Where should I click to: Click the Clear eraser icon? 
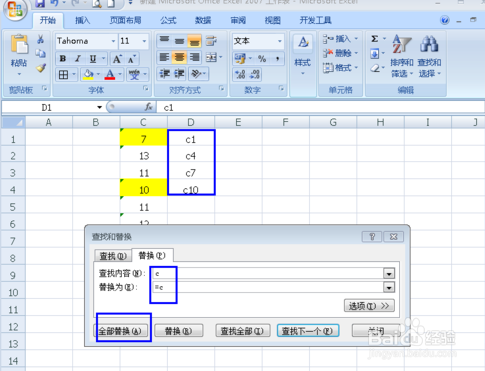tap(375, 68)
